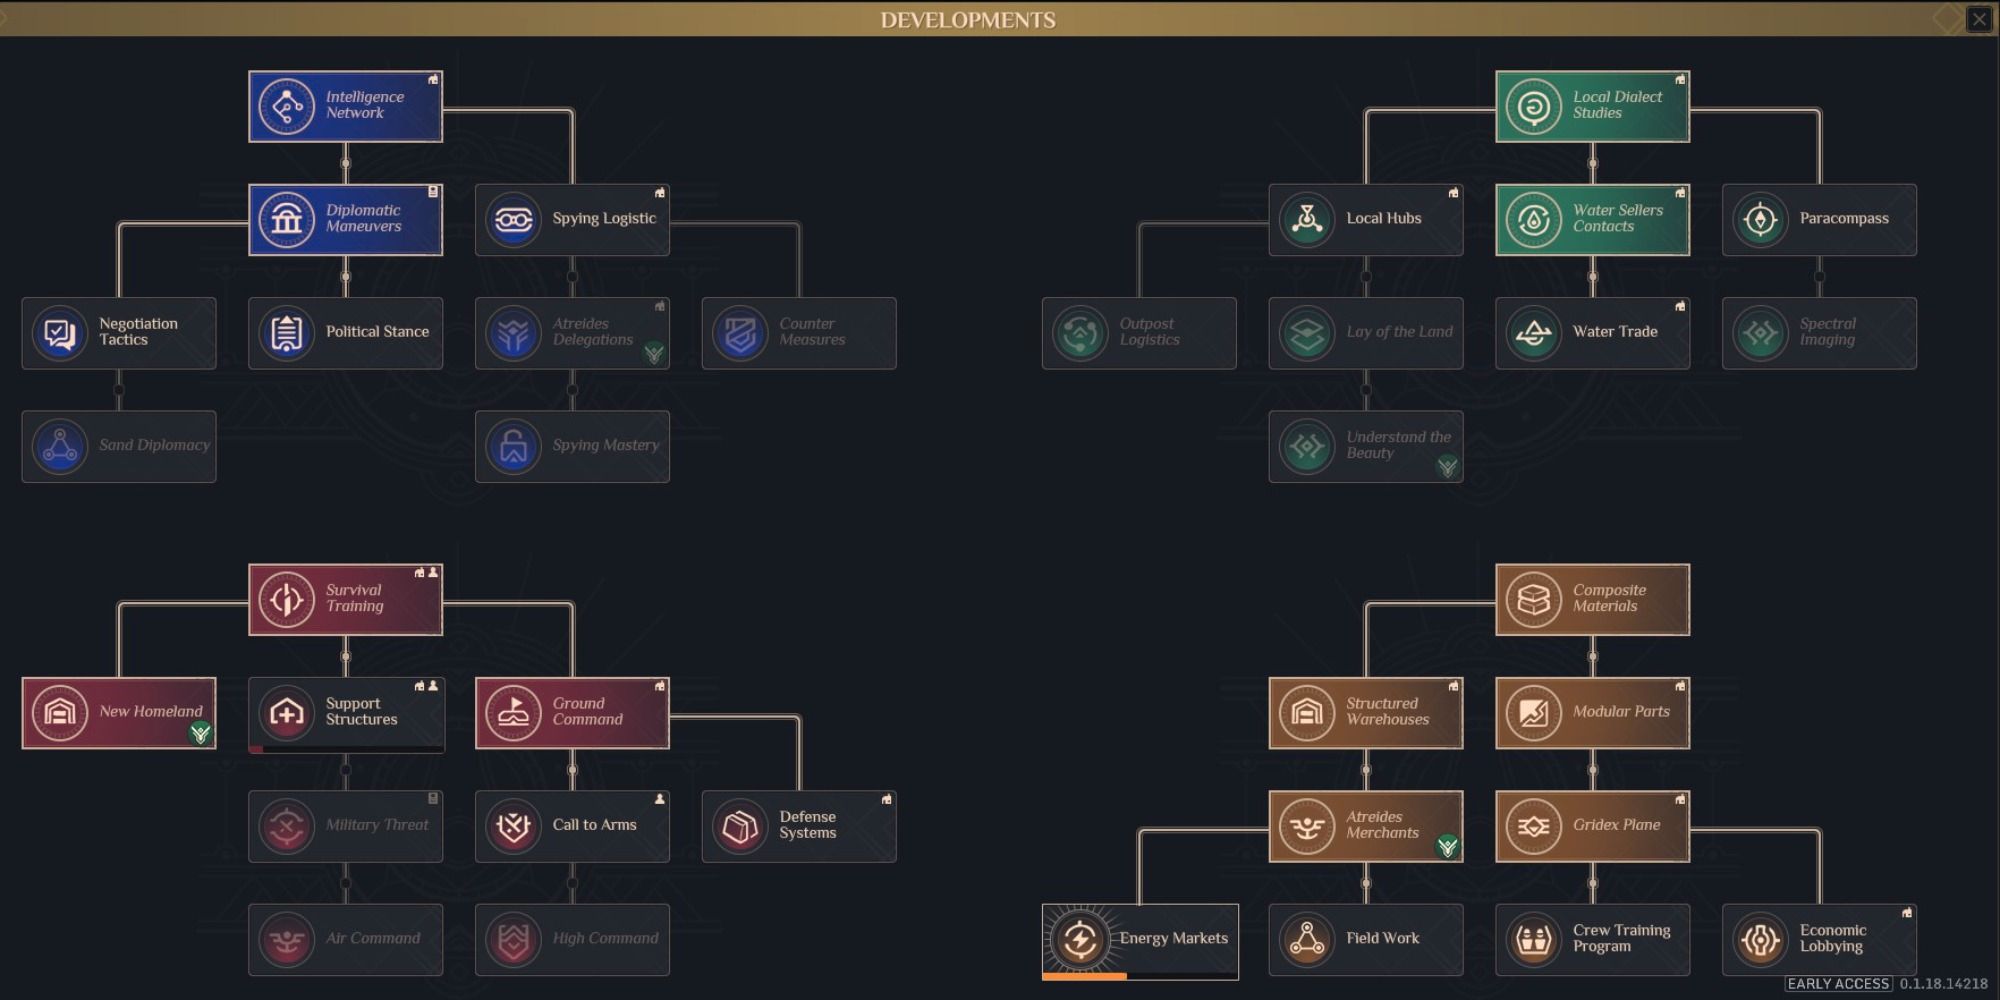Choose the Spying Logistic goggles icon
Image resolution: width=2000 pixels, height=1000 pixels.
(x=514, y=219)
